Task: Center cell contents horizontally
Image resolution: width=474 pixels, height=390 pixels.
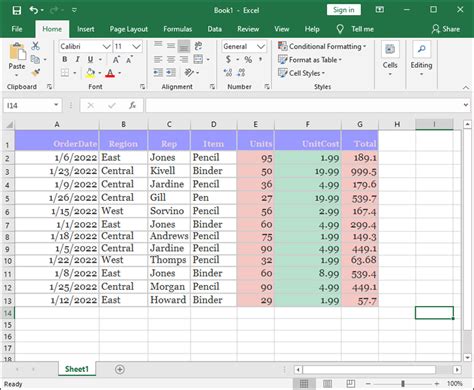Action: [171, 60]
